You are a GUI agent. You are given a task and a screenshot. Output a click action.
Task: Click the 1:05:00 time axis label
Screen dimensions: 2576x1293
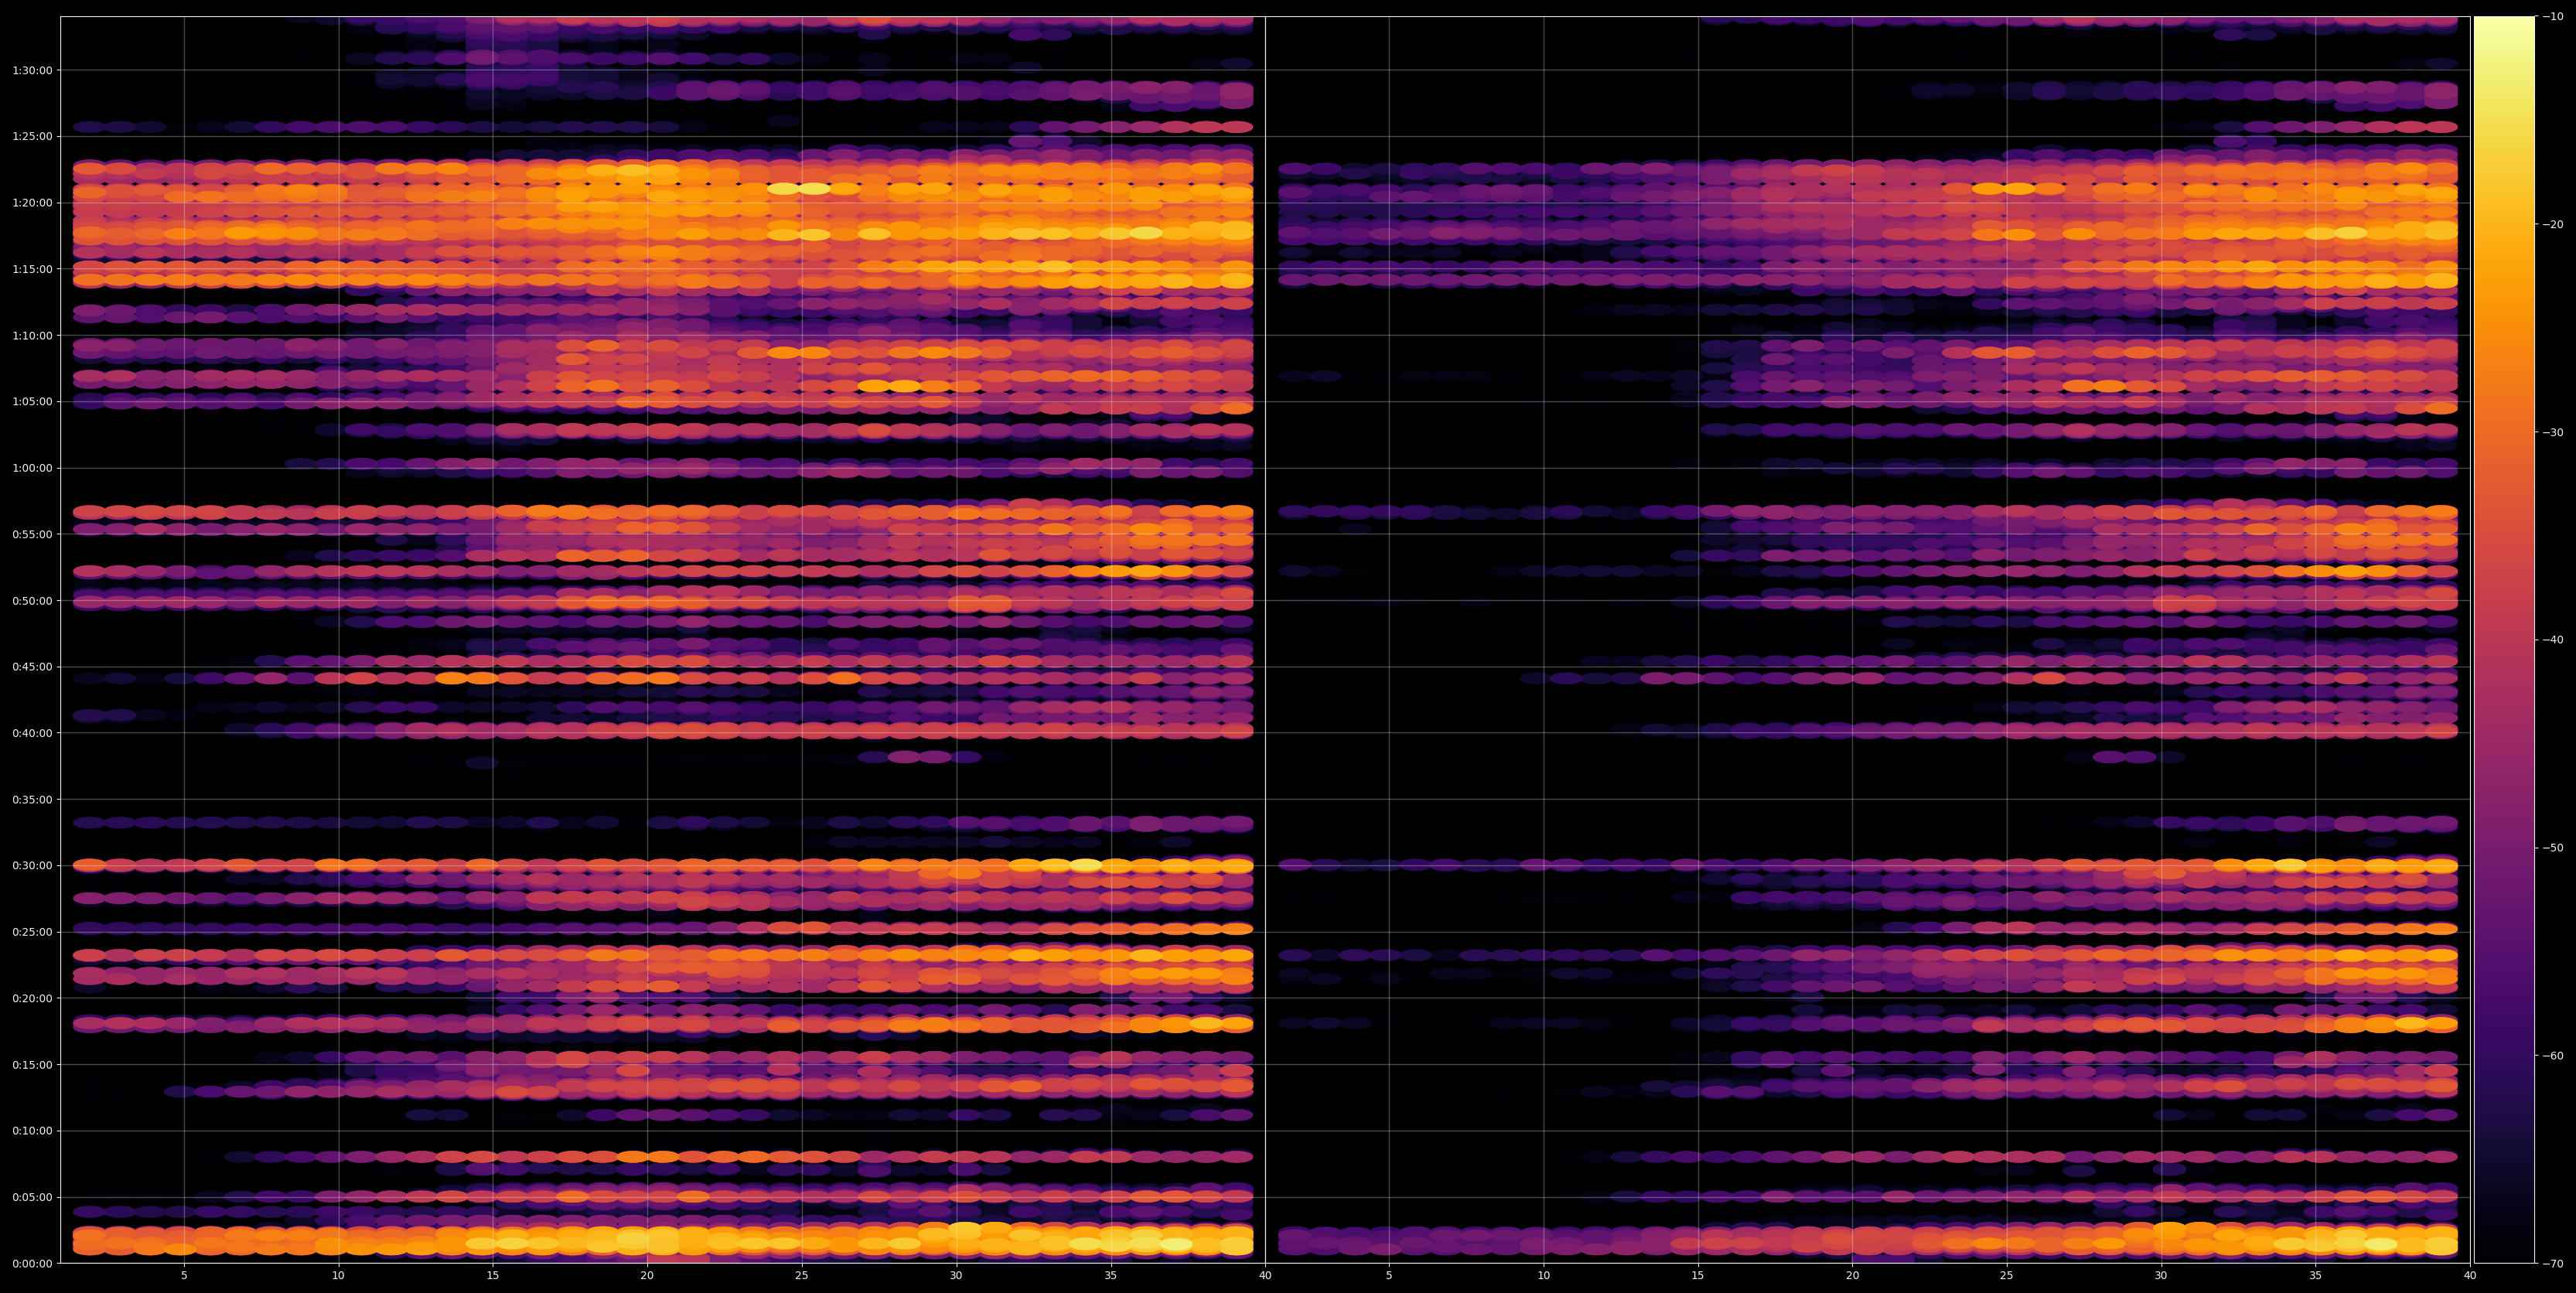click(x=32, y=402)
